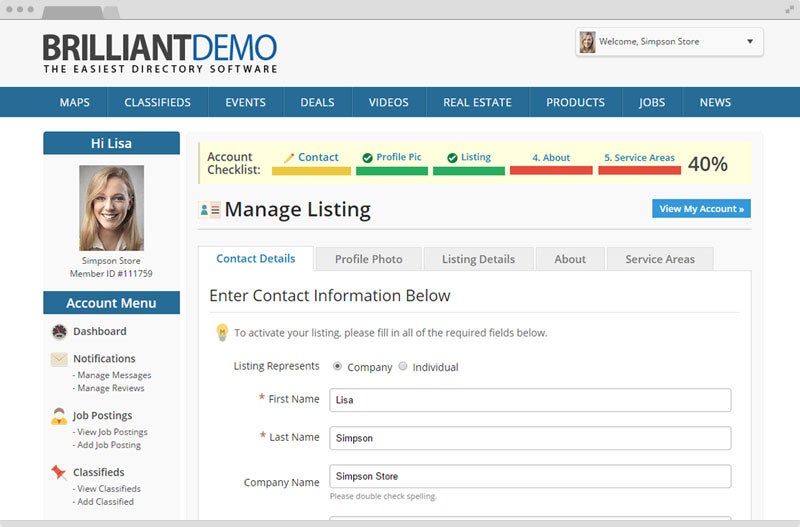Click the red bar under 4. About
This screenshot has height=527, width=800.
tap(551, 171)
